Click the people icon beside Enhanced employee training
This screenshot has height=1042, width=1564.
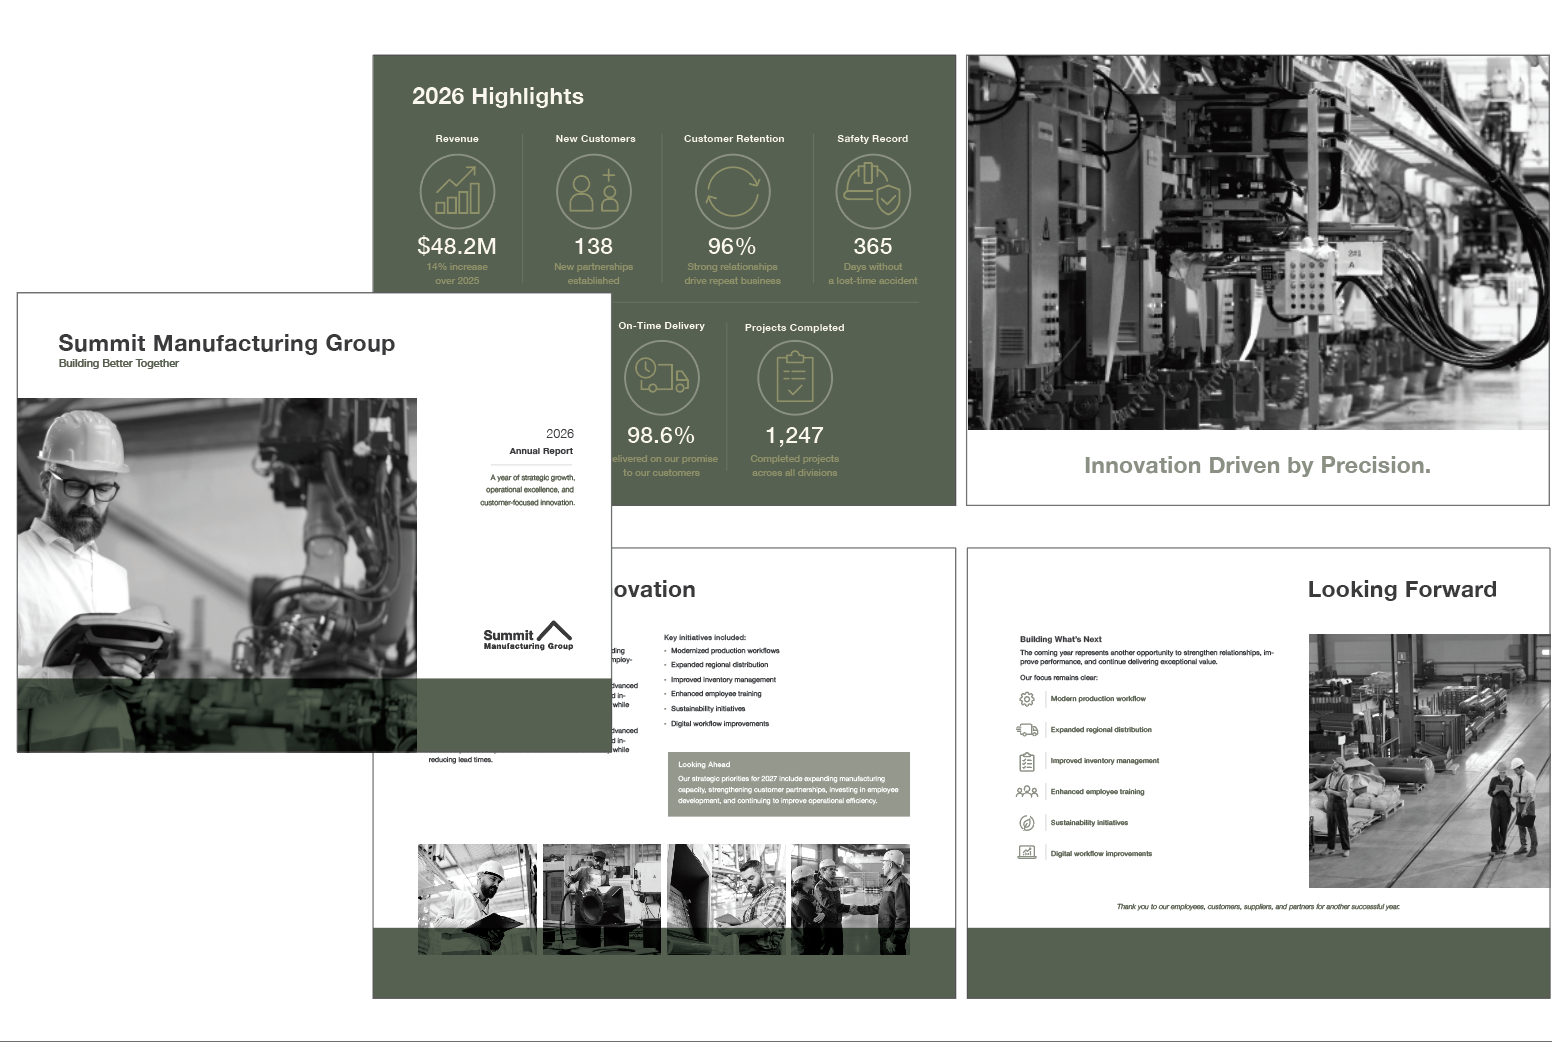(x=1027, y=792)
